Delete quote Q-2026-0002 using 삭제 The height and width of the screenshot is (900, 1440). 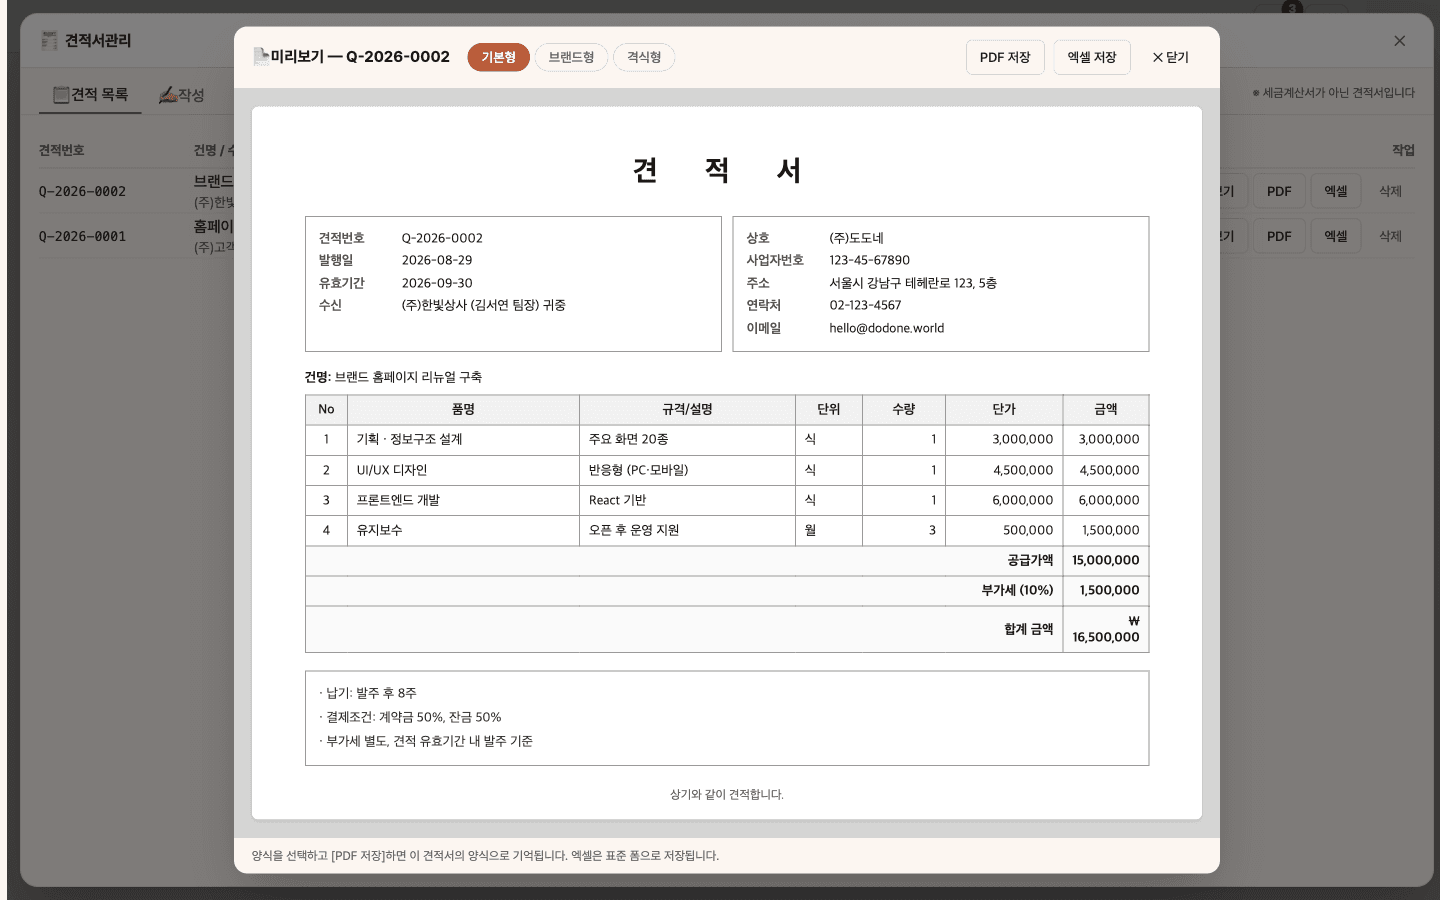click(1390, 191)
